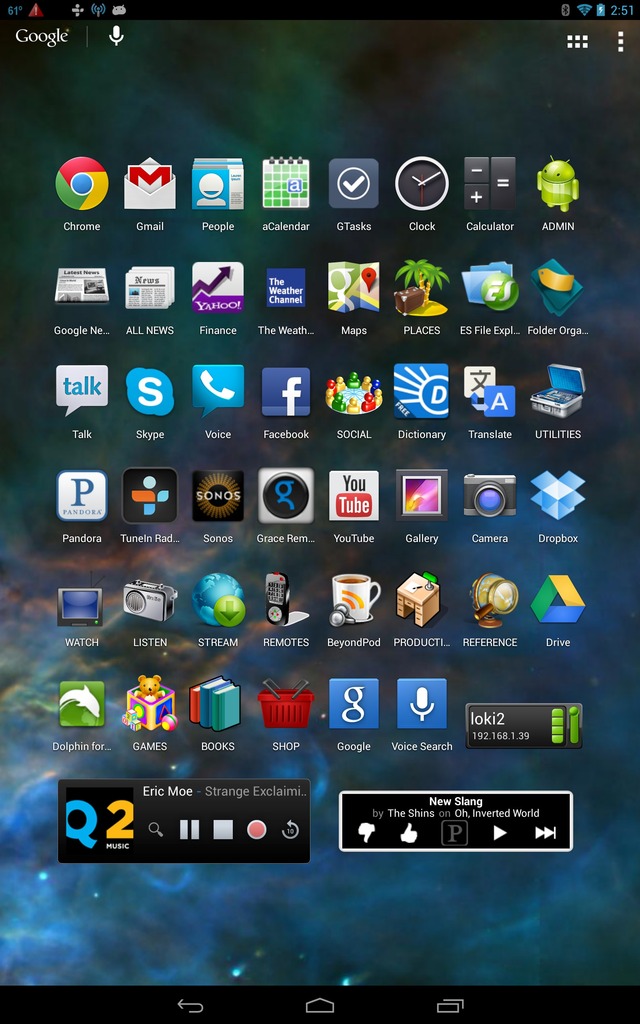Image resolution: width=640 pixels, height=1024 pixels.
Task: Open the all apps grid
Action: tap(577, 42)
